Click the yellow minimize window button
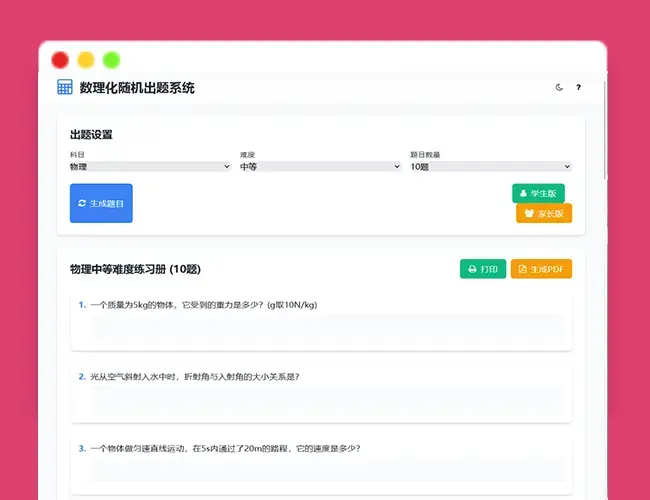The height and width of the screenshot is (500, 650). pos(86,60)
